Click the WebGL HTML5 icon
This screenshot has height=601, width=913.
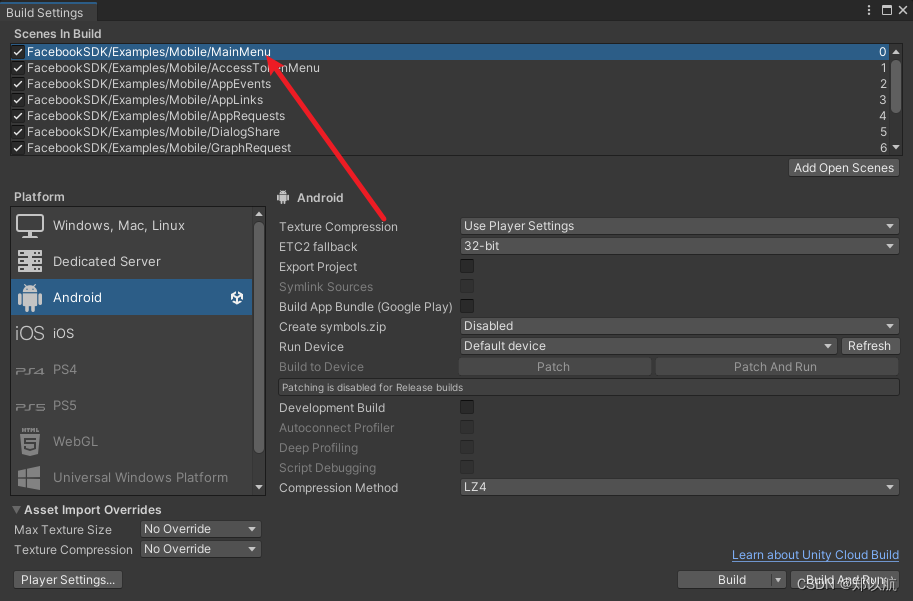[x=30, y=441]
